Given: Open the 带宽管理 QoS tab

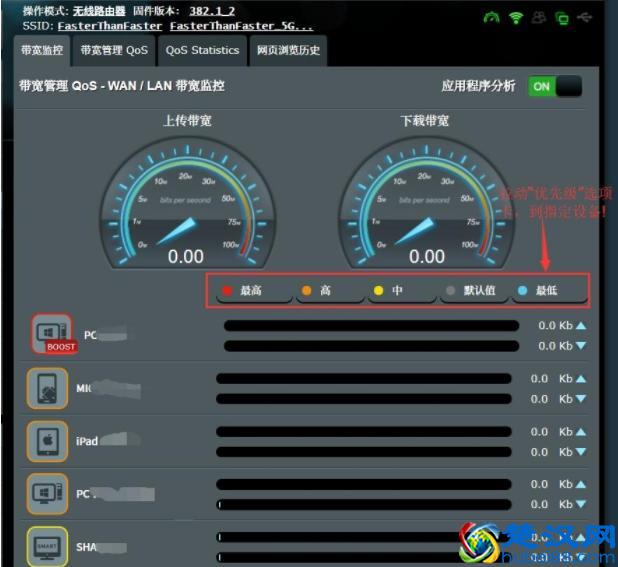Looking at the screenshot, I should click(114, 50).
